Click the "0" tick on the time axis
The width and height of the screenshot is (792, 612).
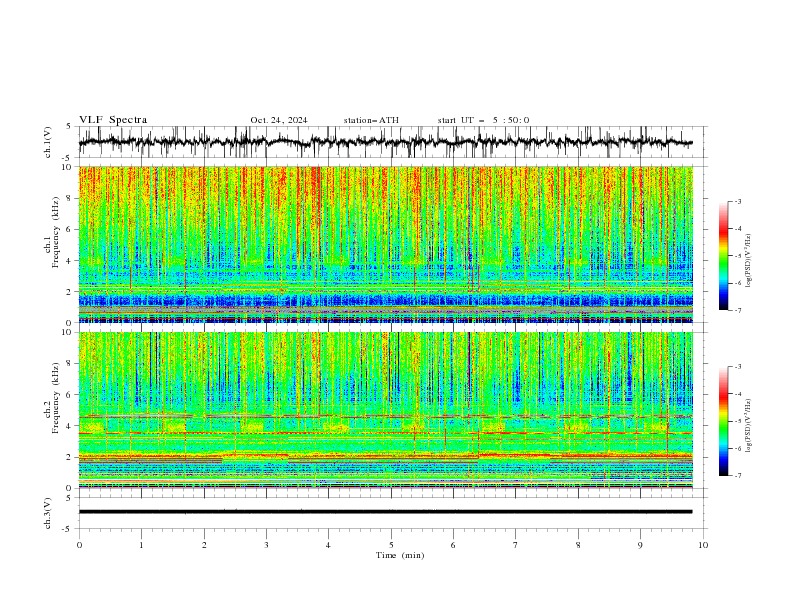click(x=79, y=545)
